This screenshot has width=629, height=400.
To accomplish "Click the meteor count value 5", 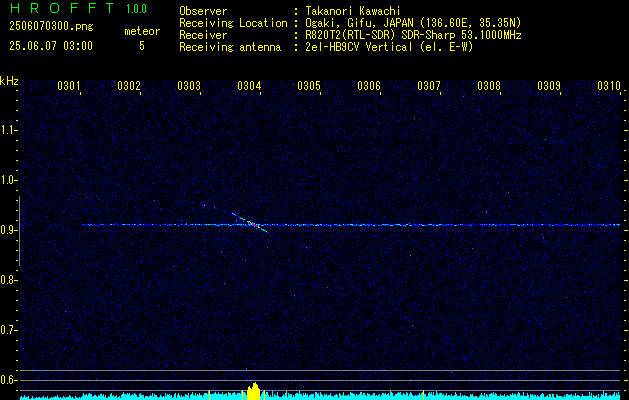I will pyautogui.click(x=142, y=46).
